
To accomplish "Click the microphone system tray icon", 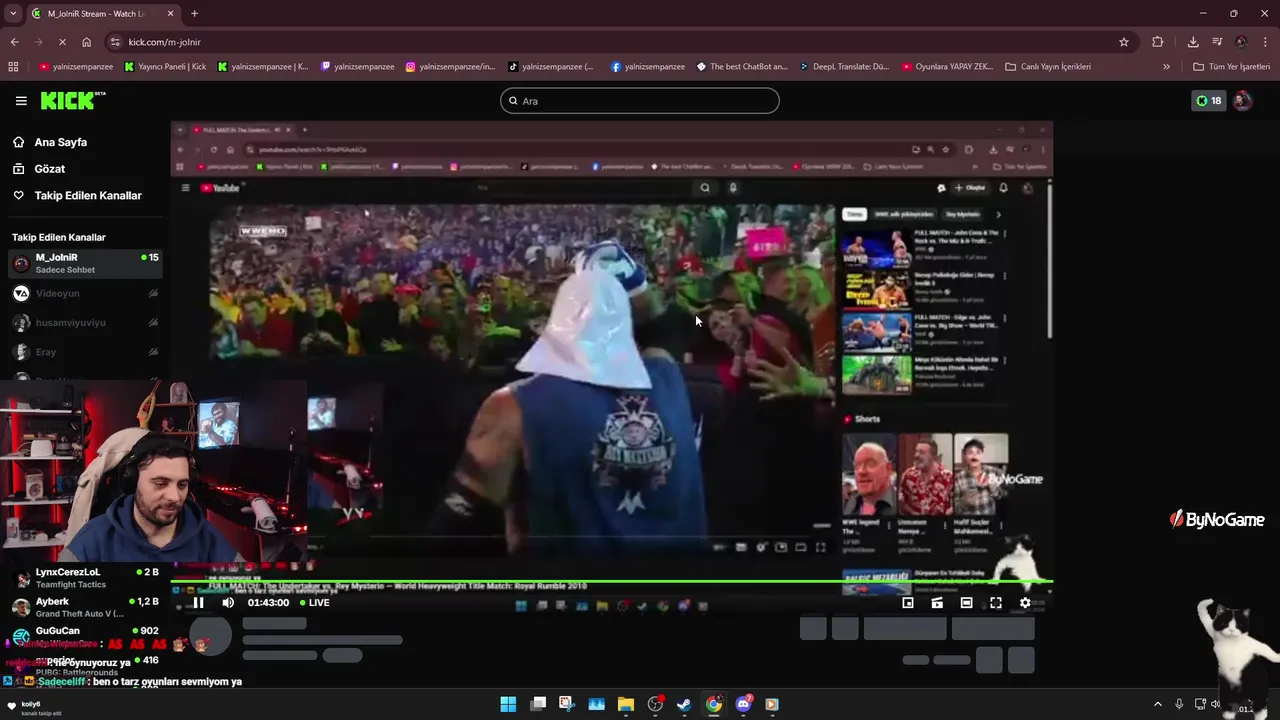I will [1179, 704].
